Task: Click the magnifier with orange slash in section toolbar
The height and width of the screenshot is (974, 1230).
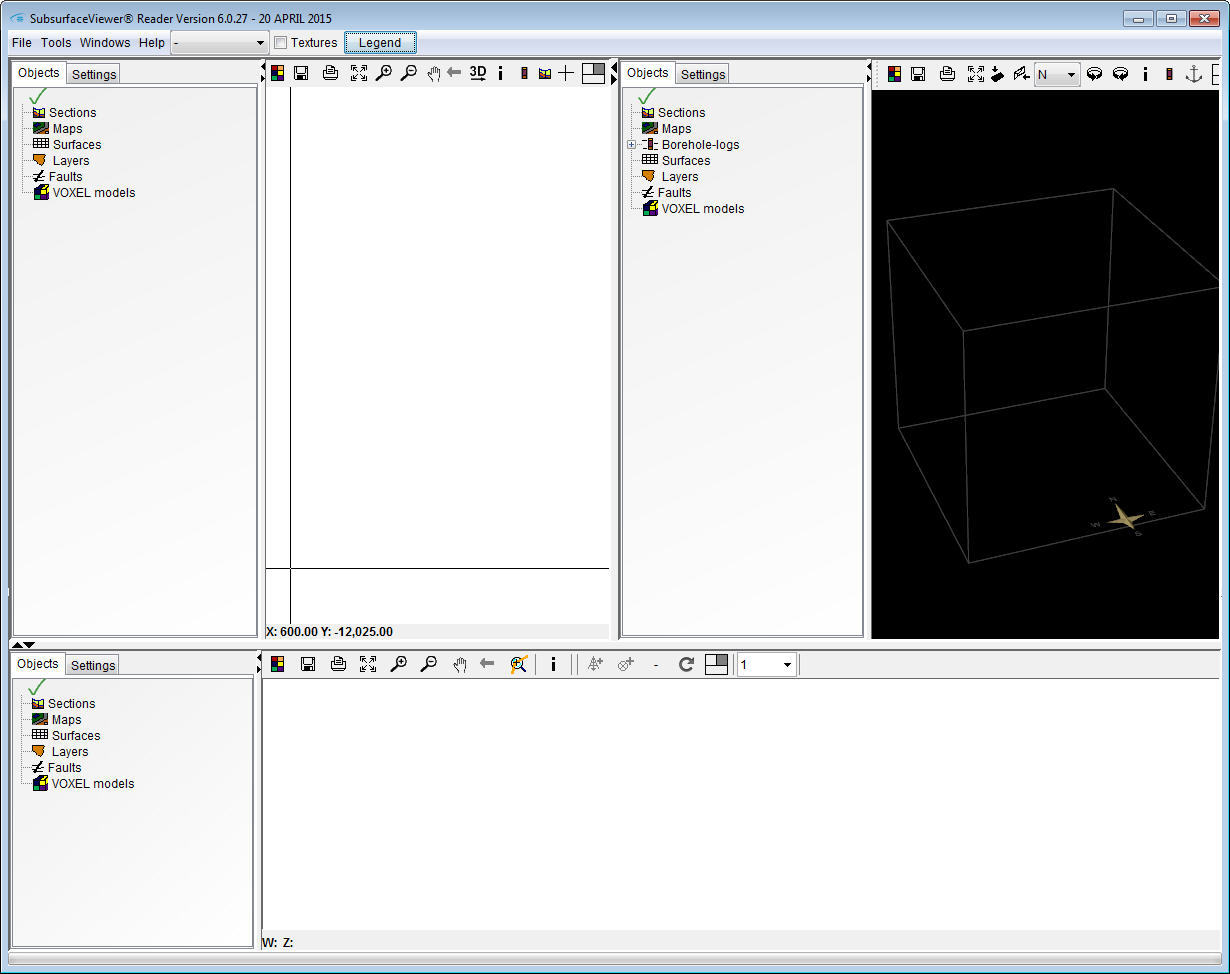Action: coord(518,664)
